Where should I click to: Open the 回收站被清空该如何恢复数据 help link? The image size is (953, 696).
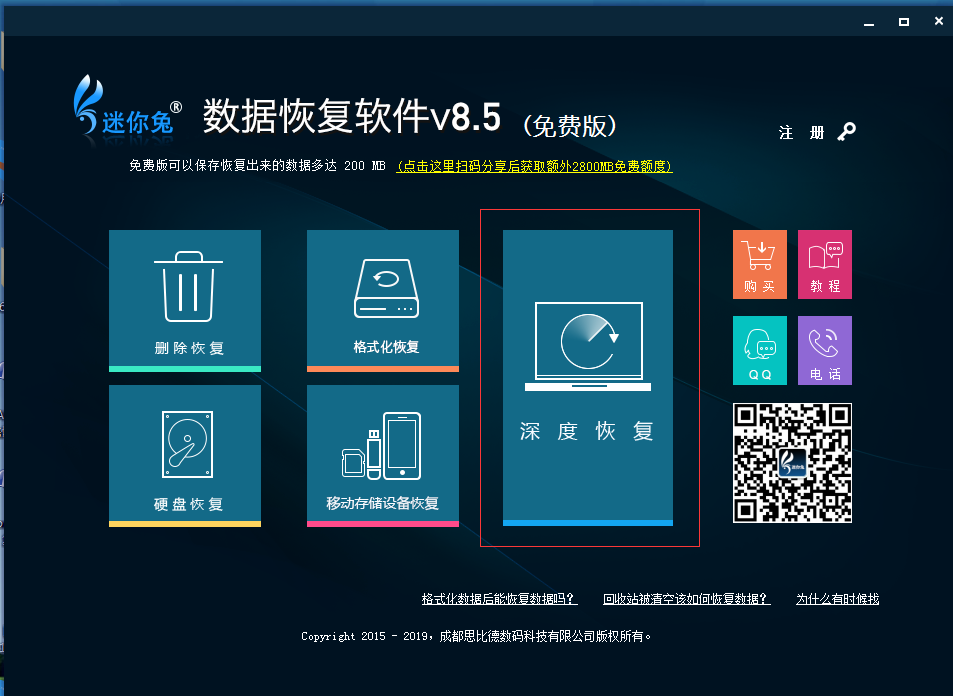coord(687,599)
